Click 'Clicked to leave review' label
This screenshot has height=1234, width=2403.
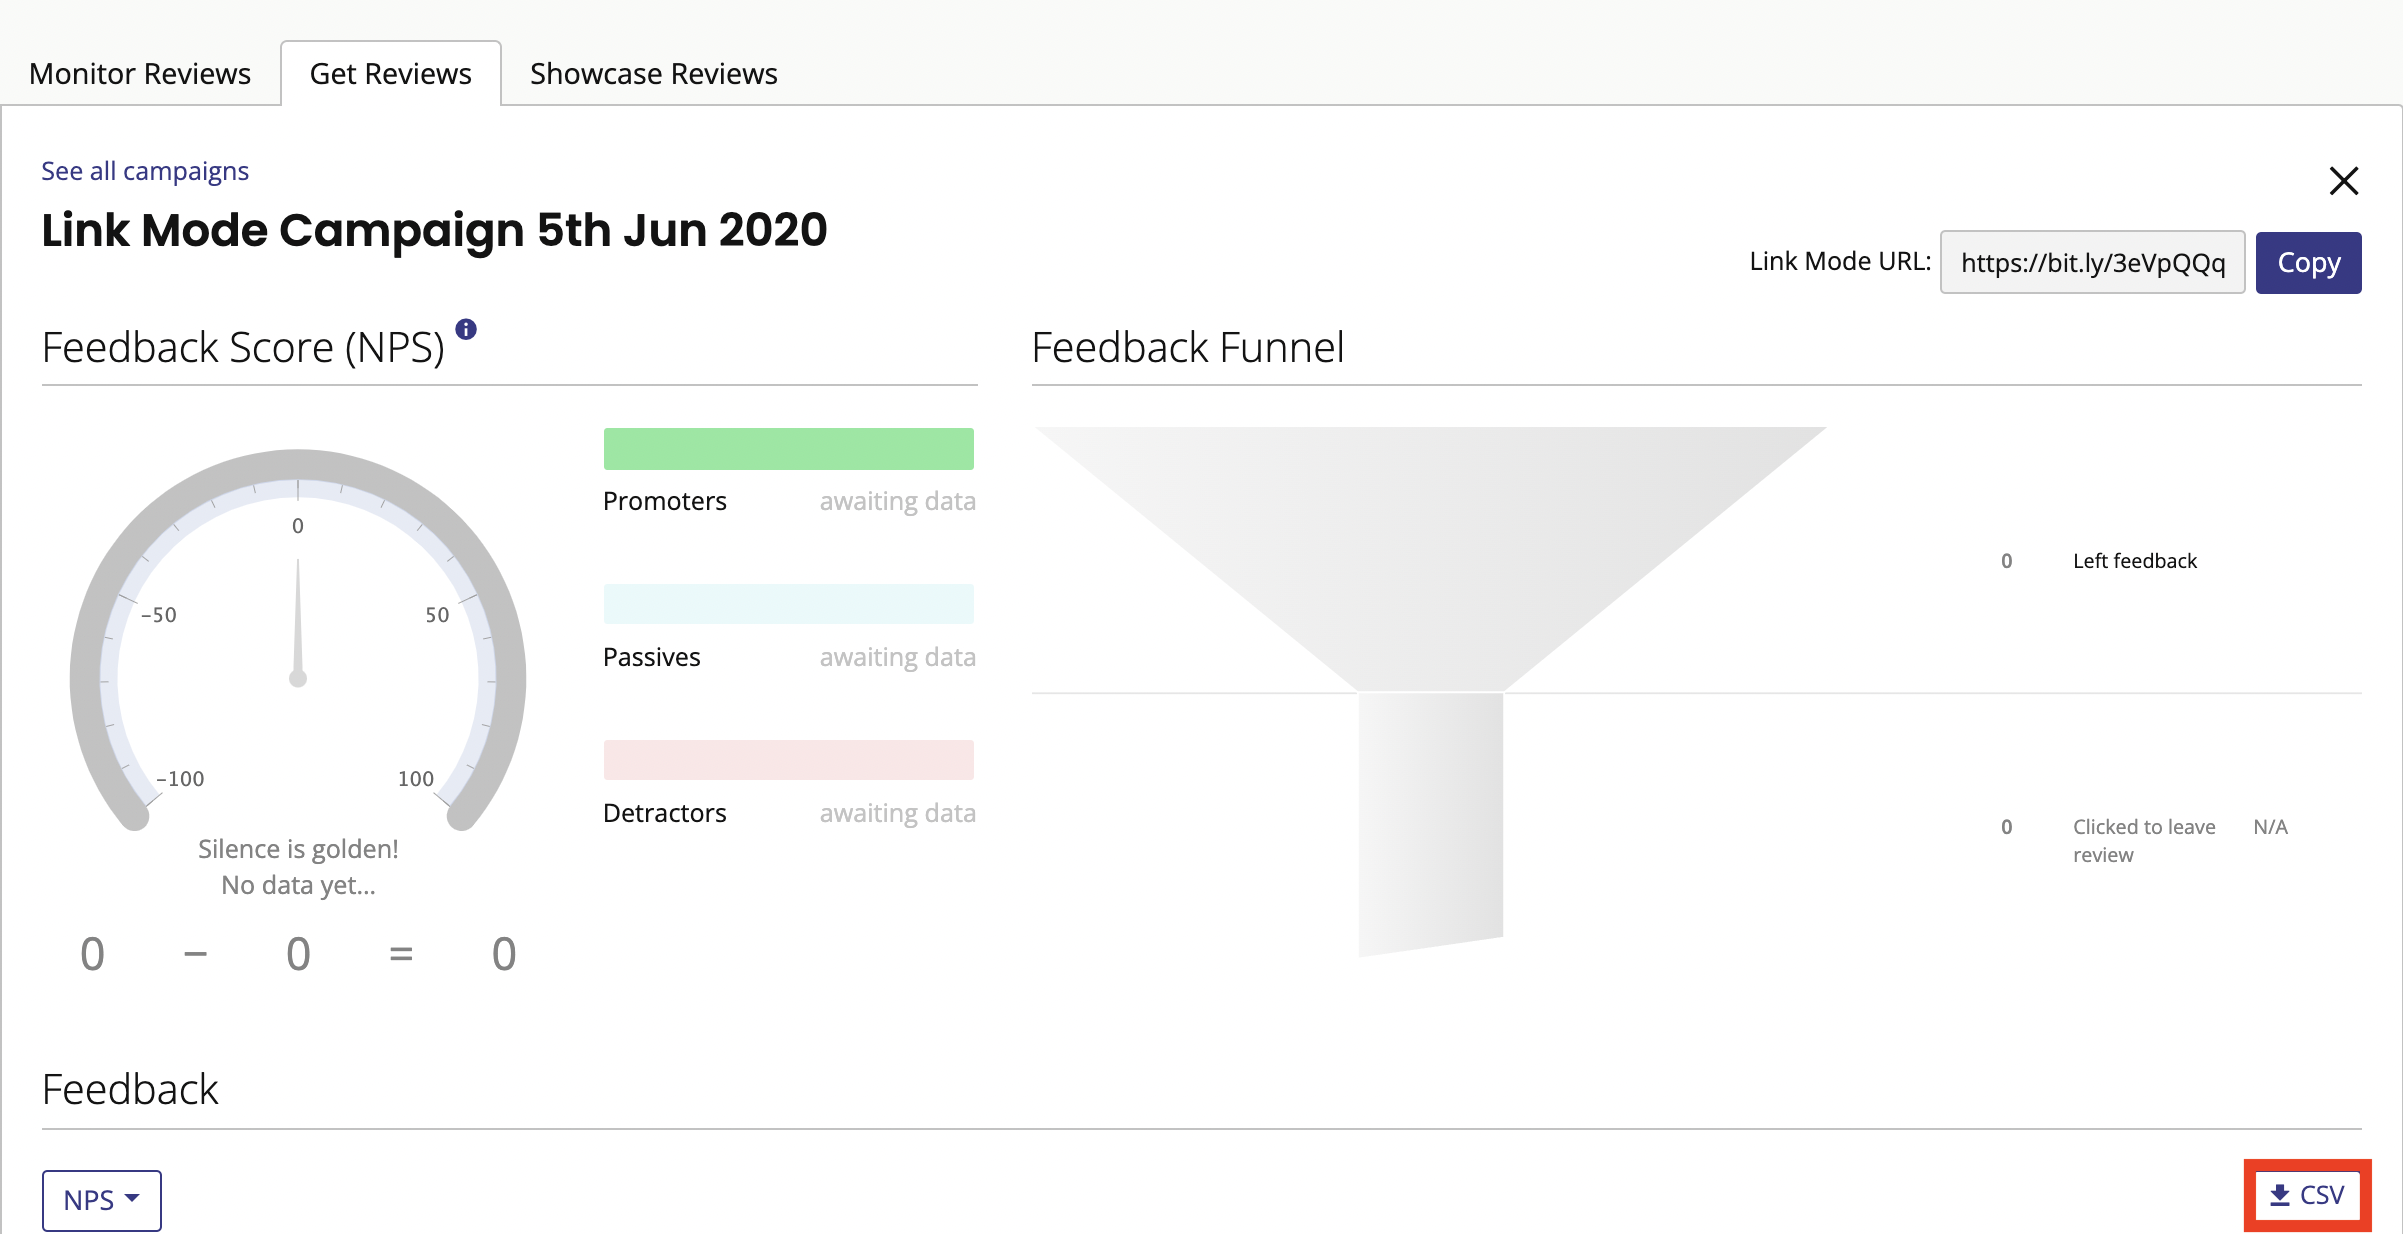2144,841
